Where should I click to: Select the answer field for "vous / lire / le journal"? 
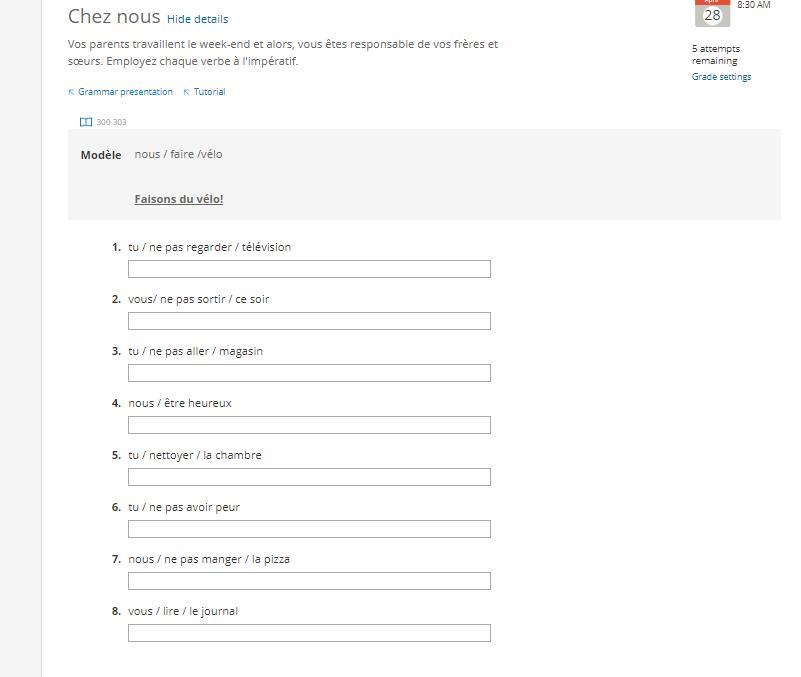tap(309, 633)
